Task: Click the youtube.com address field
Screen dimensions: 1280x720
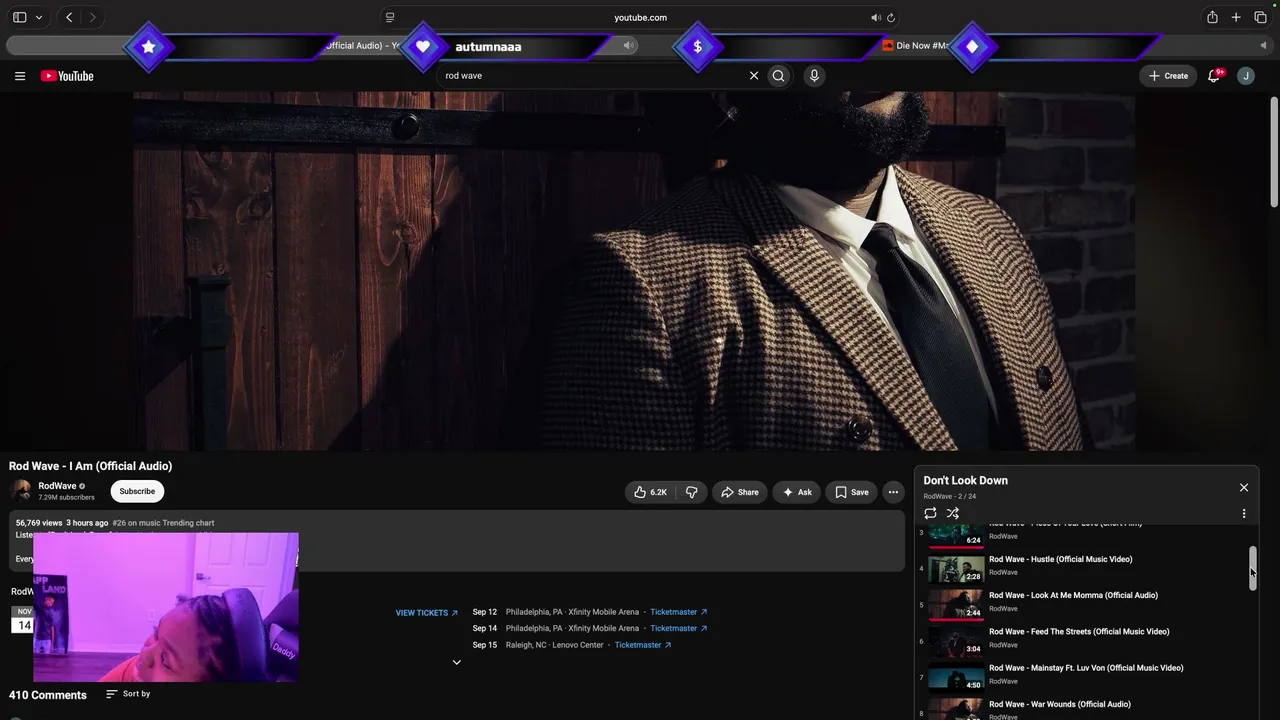Action: 640,17
